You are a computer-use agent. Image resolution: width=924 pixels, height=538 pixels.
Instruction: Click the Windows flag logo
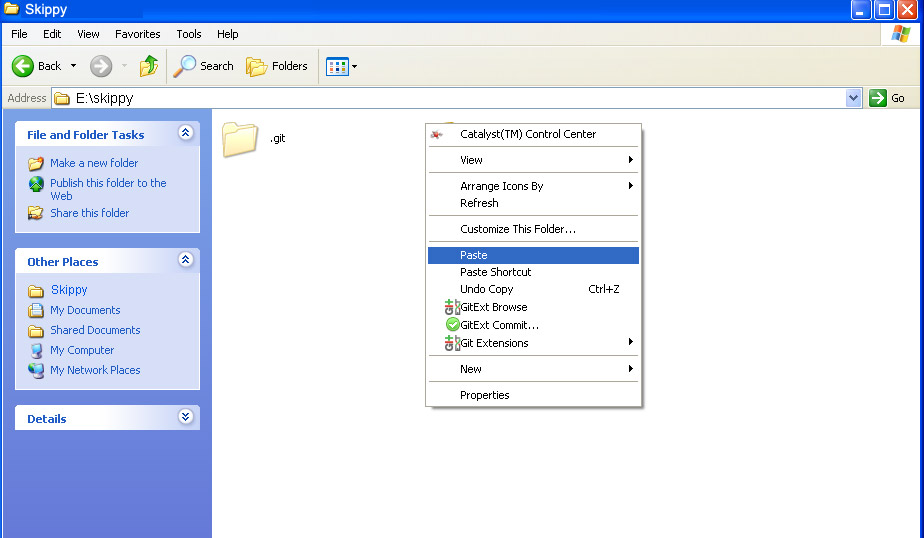(x=900, y=34)
